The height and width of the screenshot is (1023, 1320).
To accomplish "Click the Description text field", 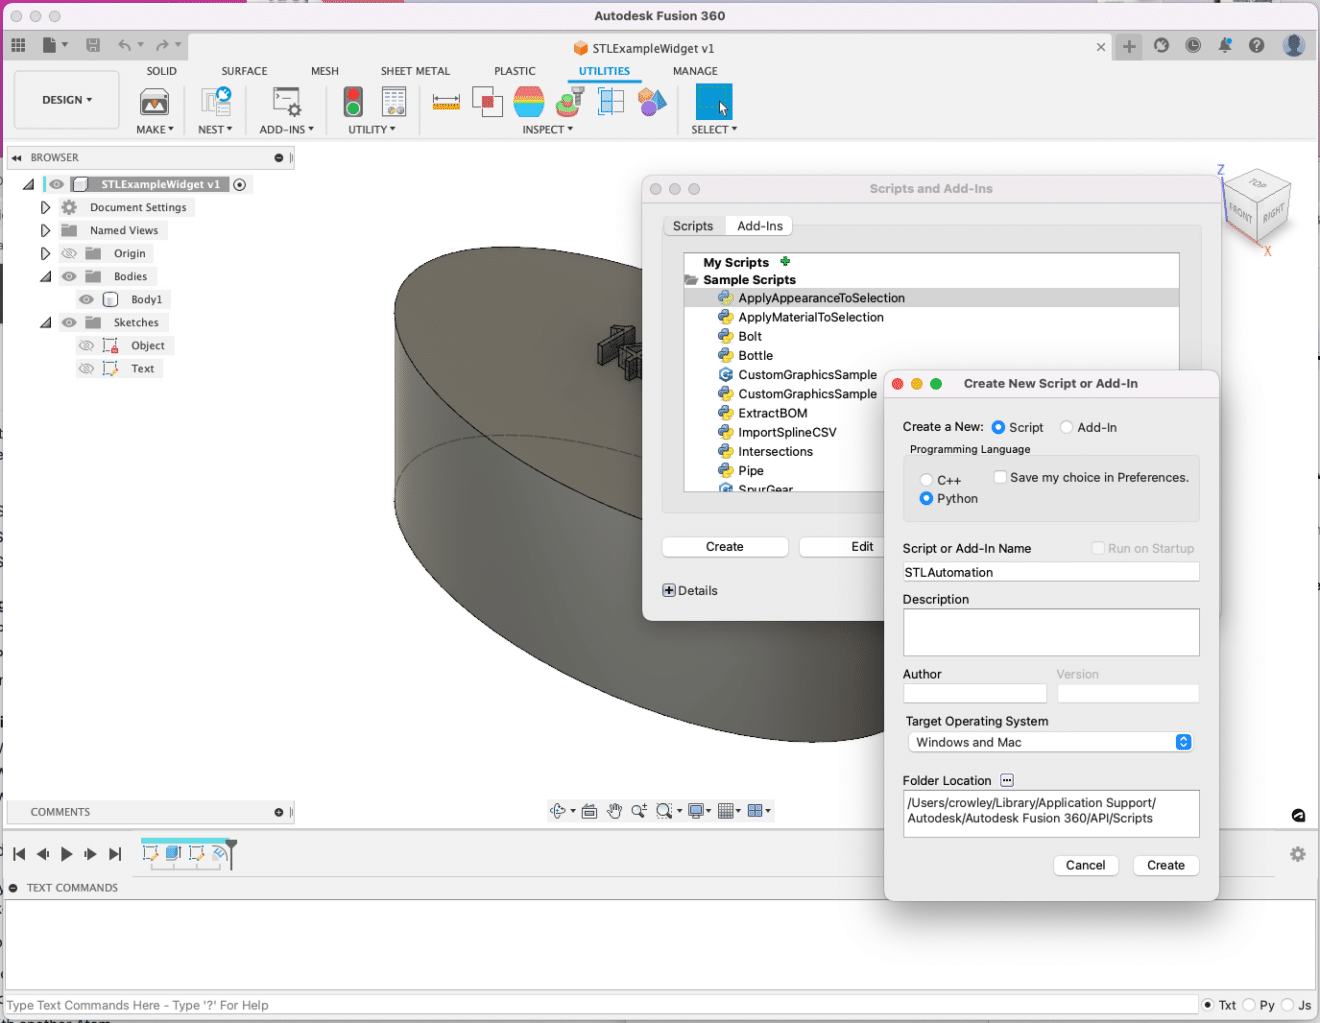I will [x=1050, y=632].
